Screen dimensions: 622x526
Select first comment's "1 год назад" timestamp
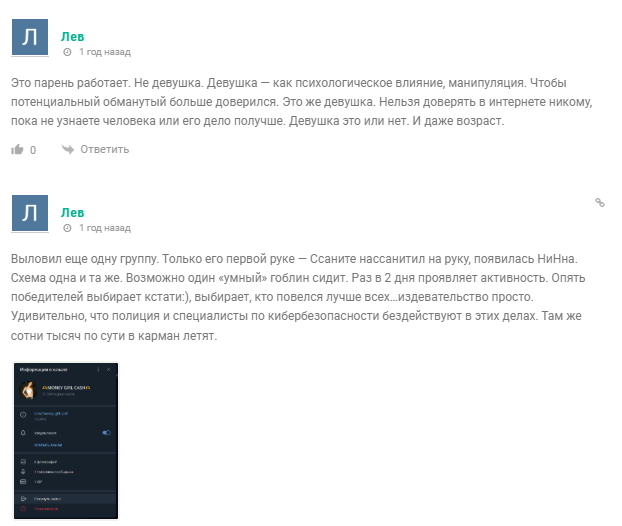[104, 52]
